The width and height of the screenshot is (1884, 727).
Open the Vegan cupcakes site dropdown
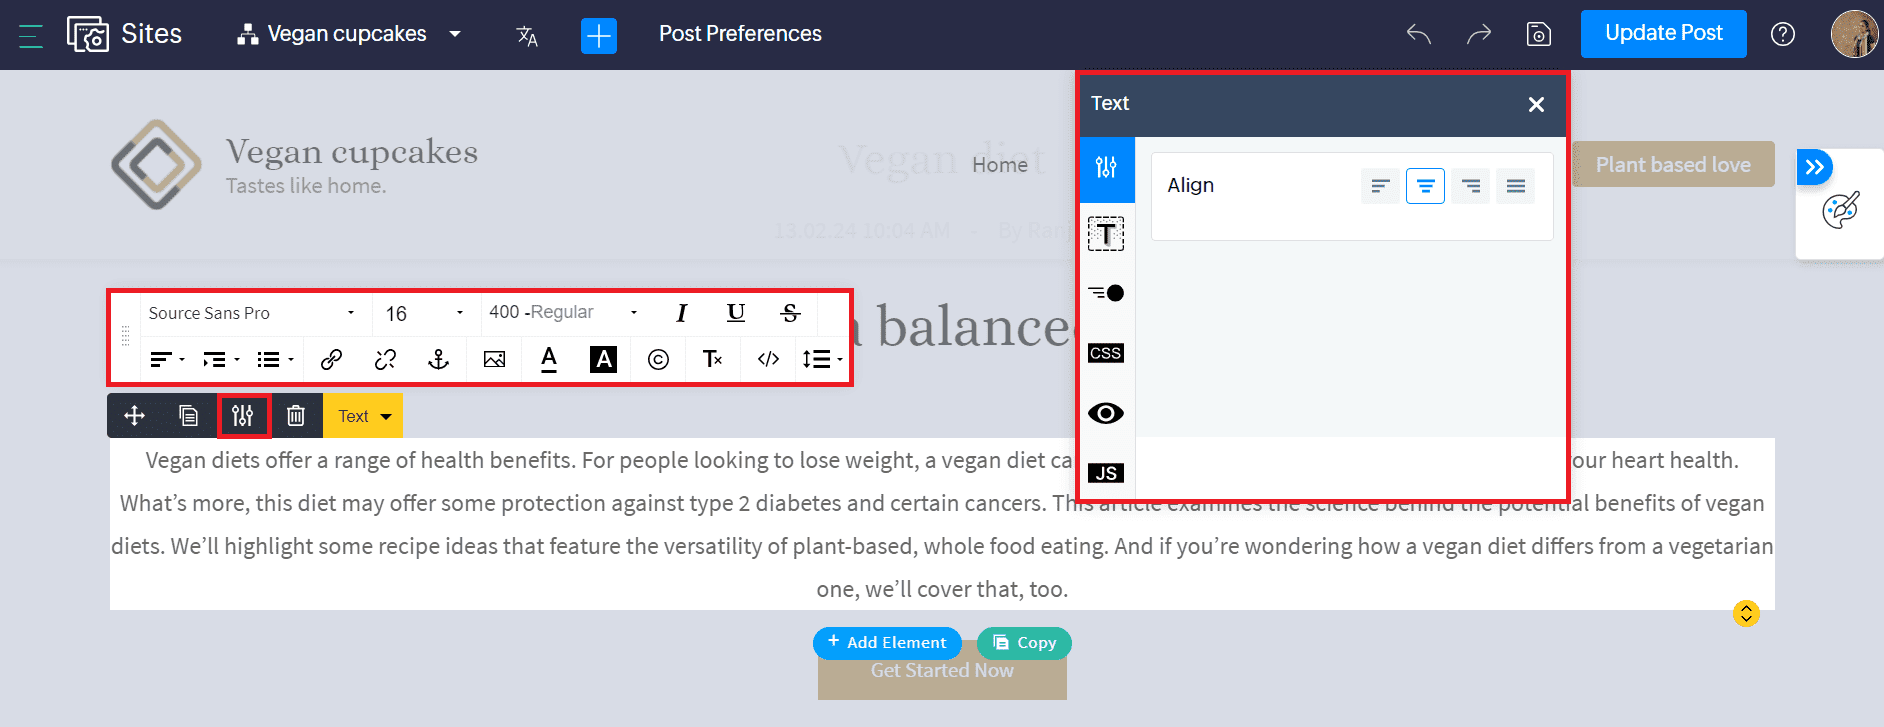349,34
